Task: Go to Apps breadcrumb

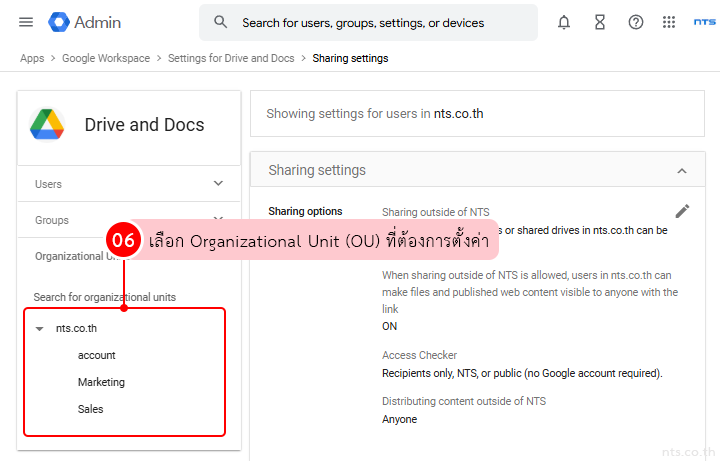Action: tap(32, 58)
